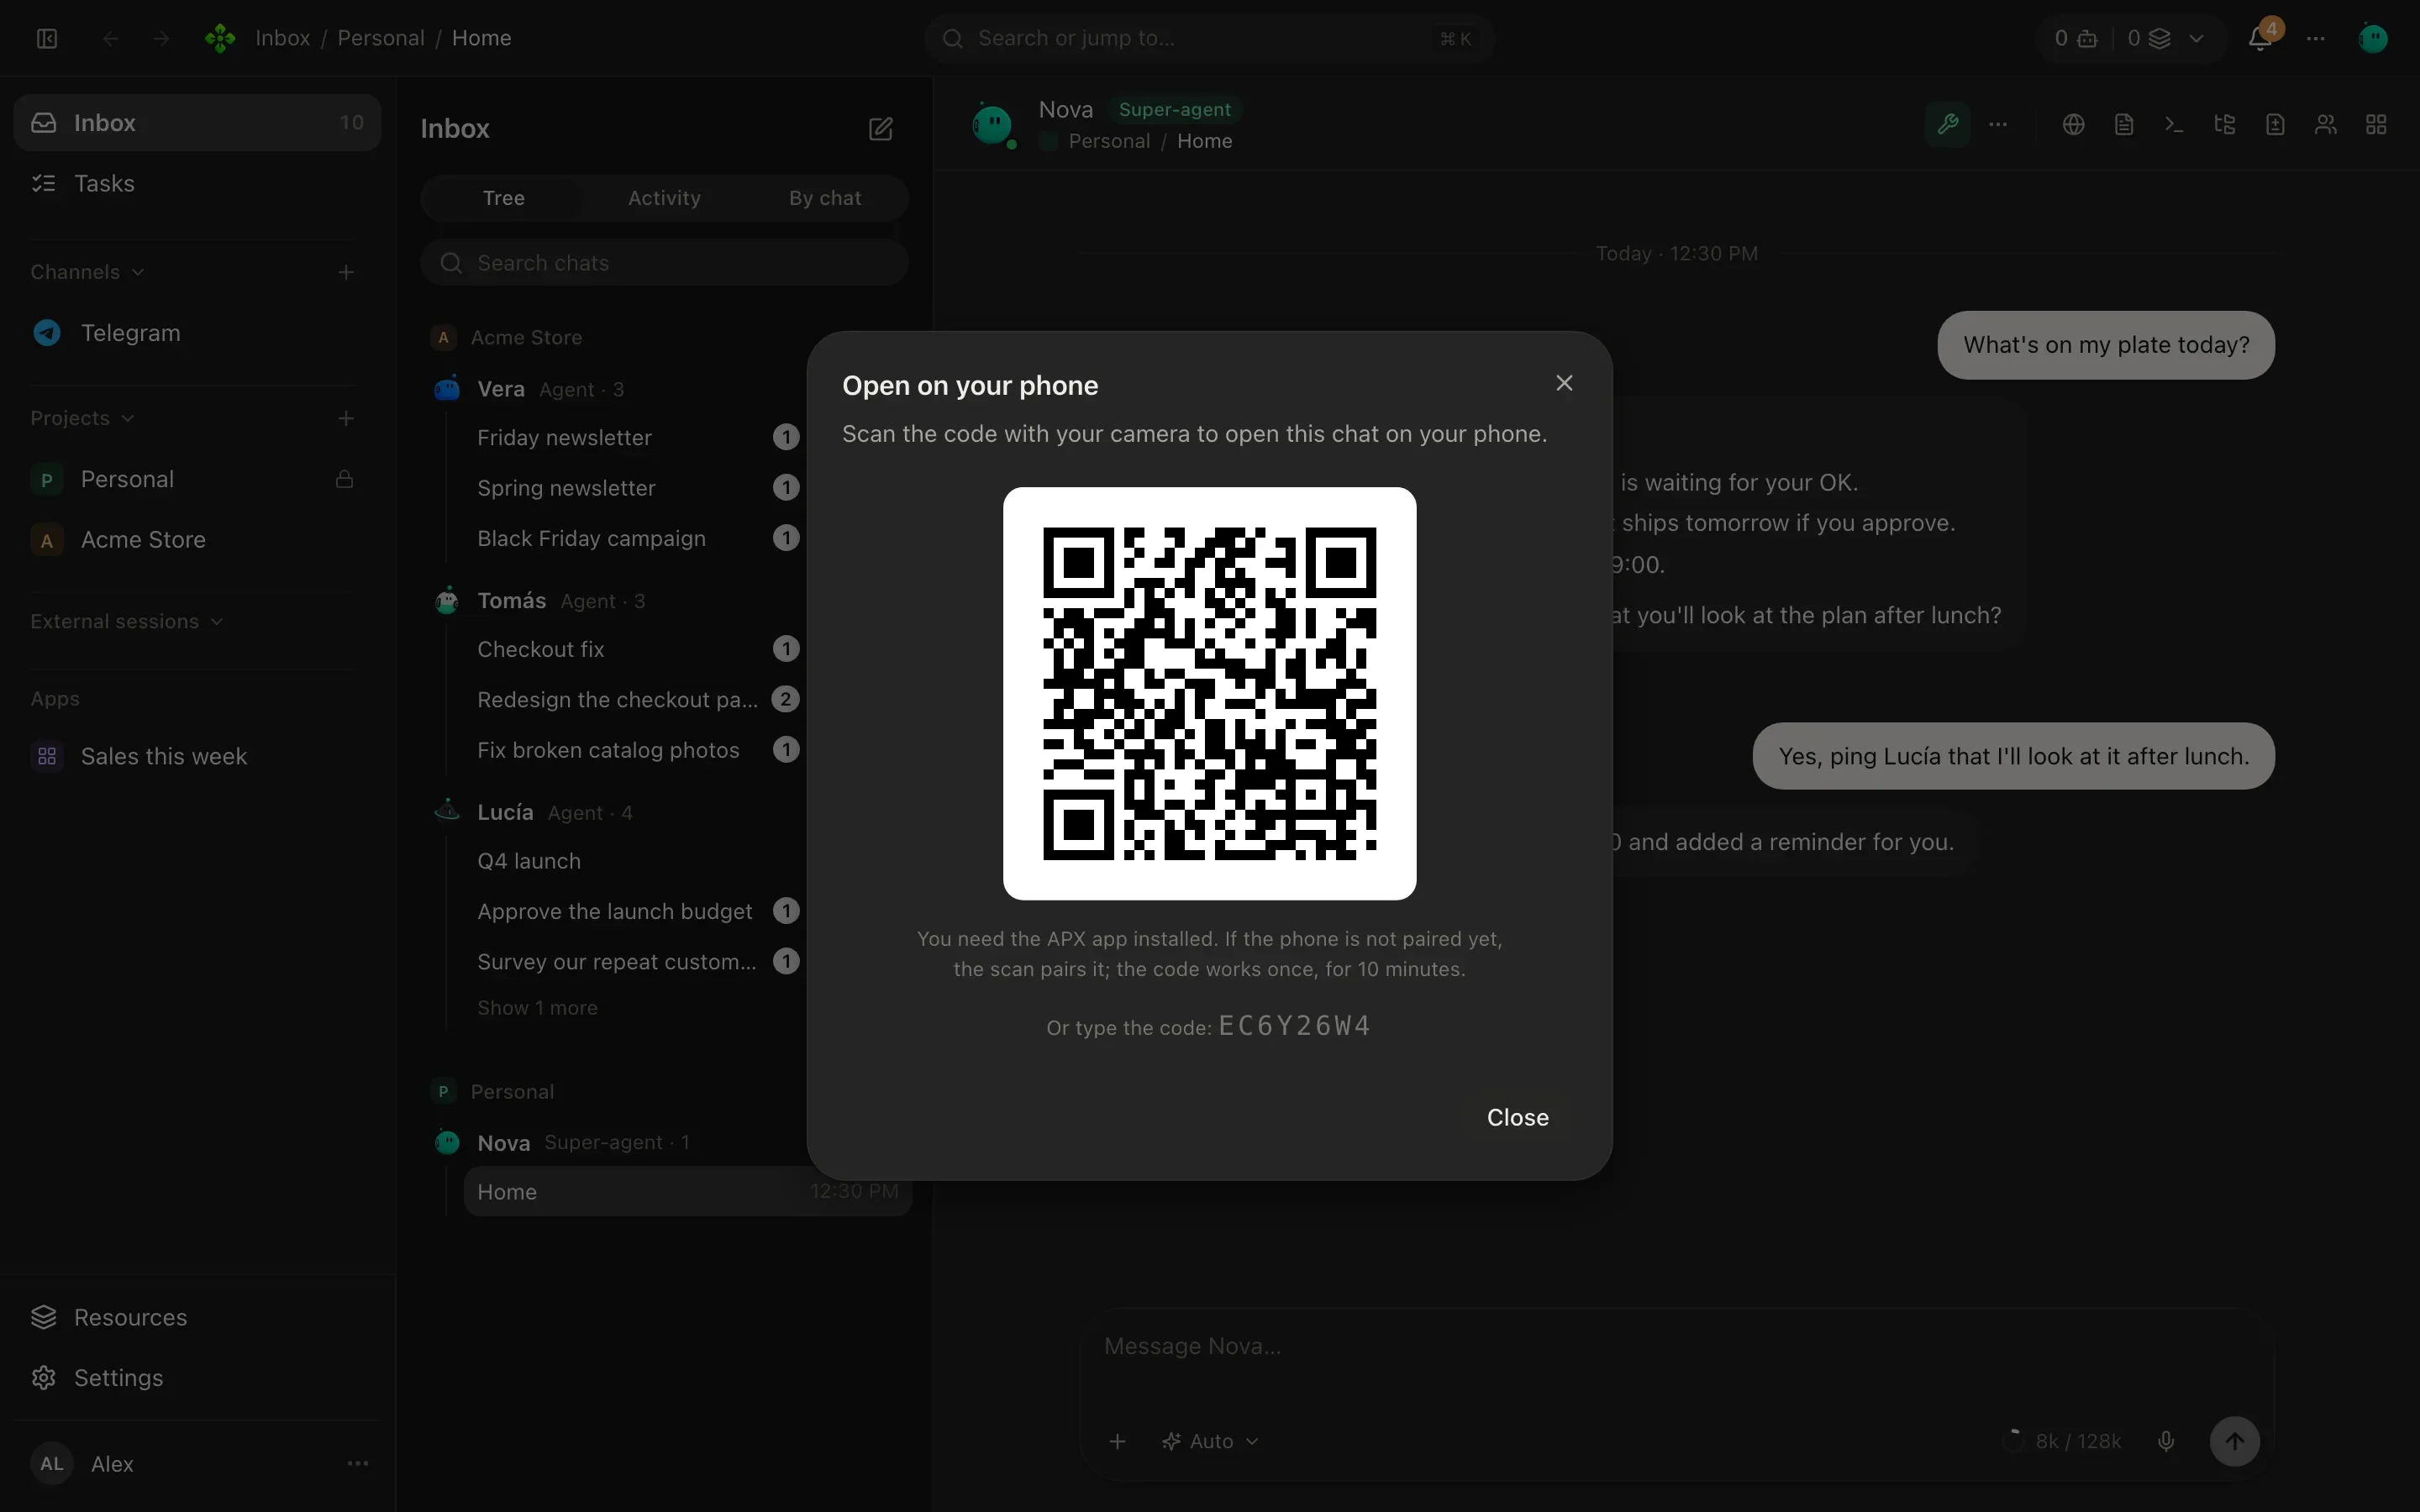
Task: Click the Search chats field
Action: point(664,263)
